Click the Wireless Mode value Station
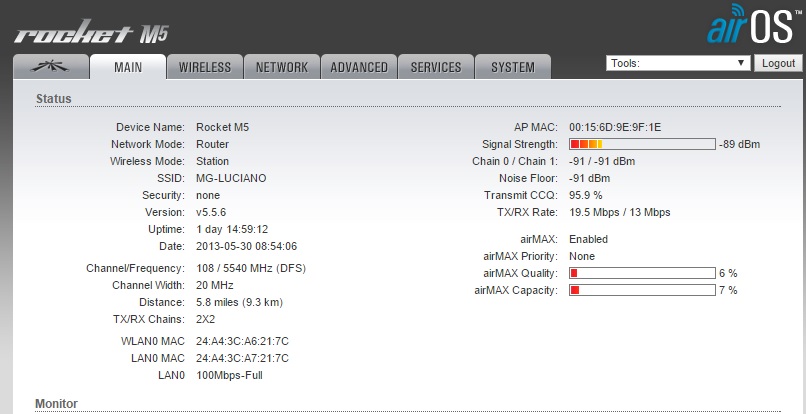 (x=212, y=161)
